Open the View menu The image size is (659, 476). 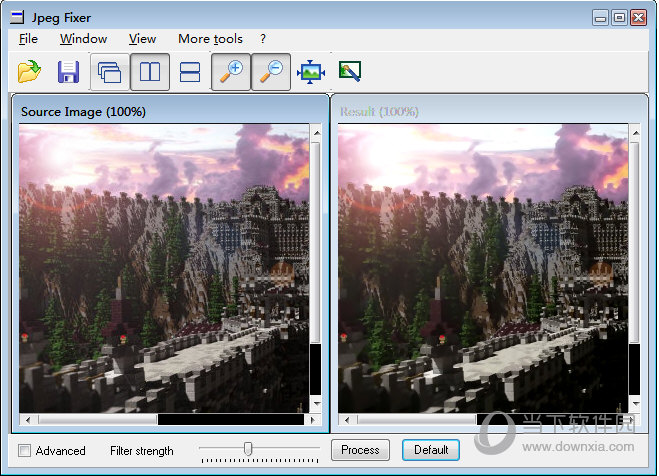click(142, 39)
